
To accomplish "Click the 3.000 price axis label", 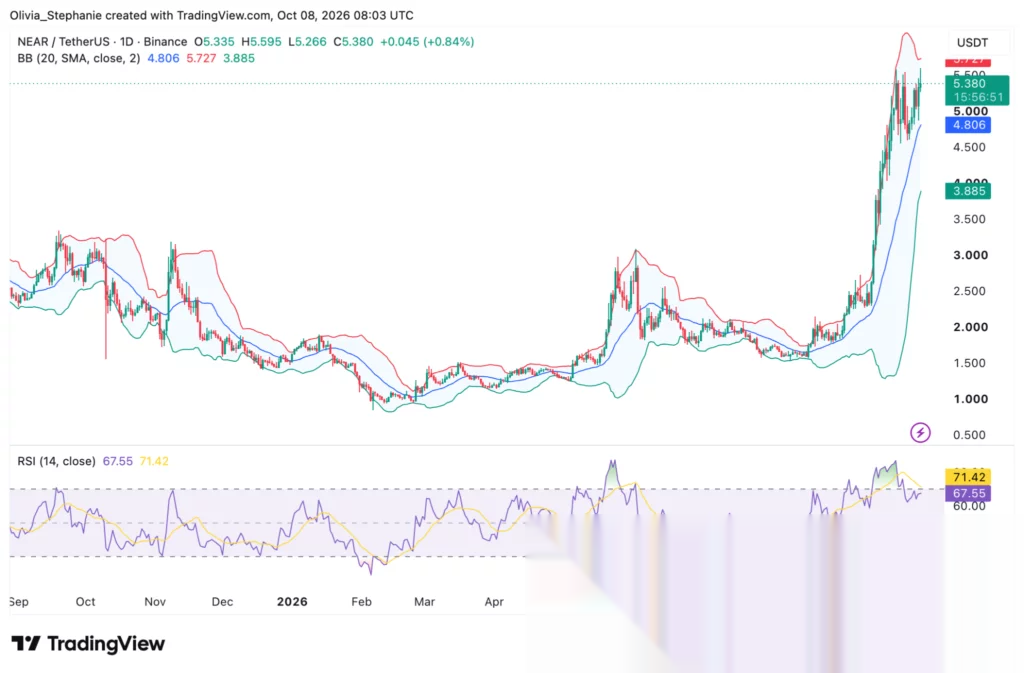I will (x=970, y=255).
